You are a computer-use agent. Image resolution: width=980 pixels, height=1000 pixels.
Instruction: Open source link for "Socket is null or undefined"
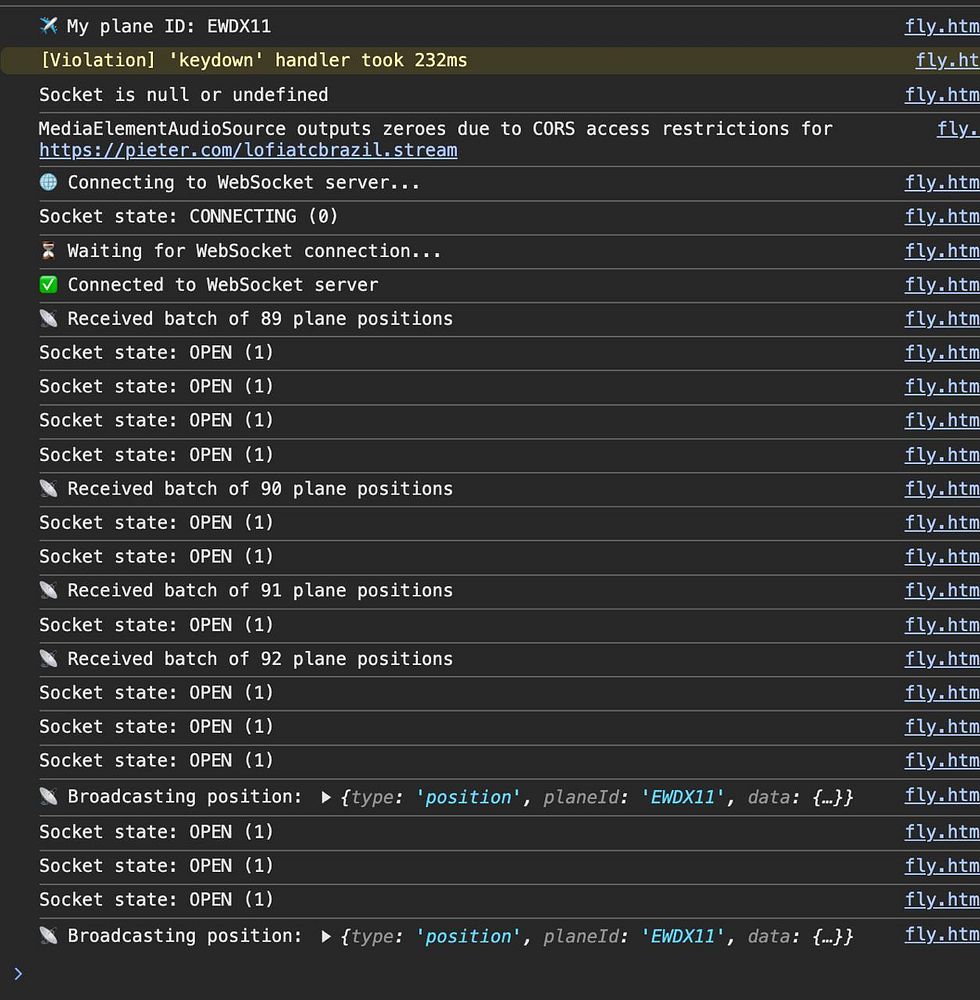[x=942, y=95]
